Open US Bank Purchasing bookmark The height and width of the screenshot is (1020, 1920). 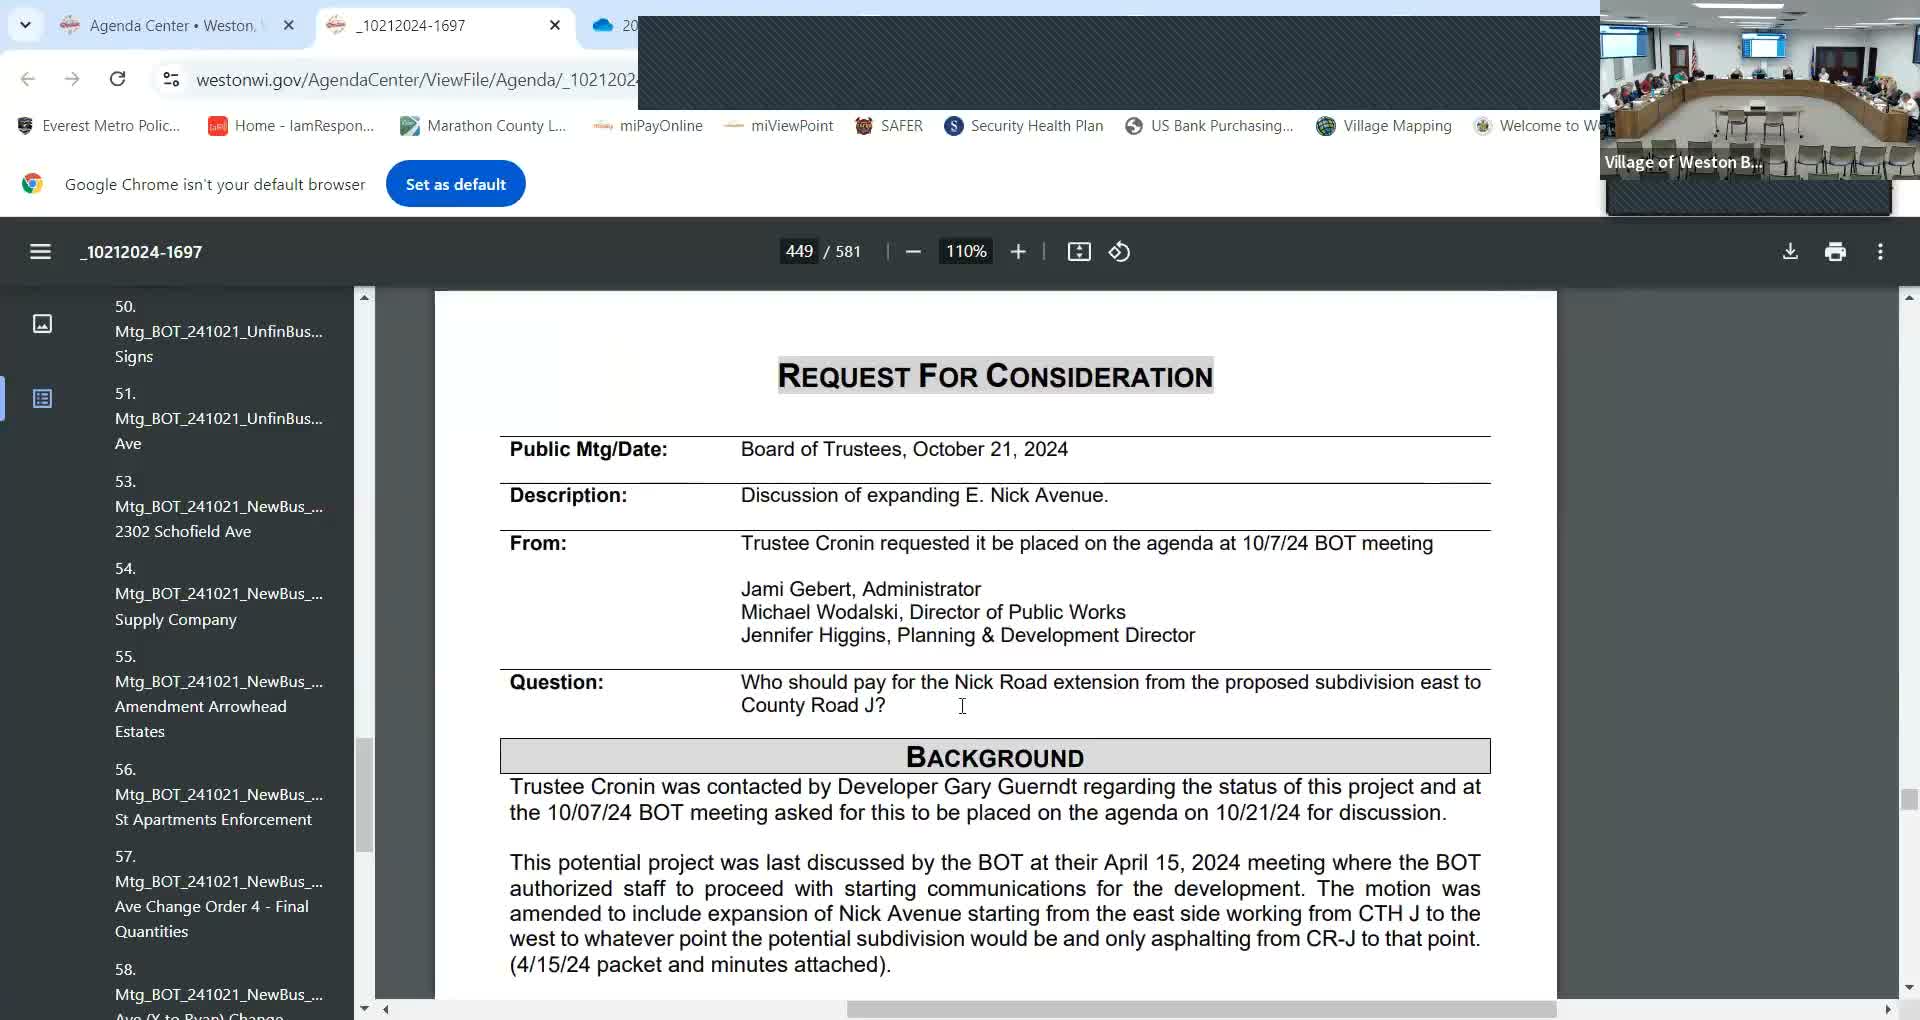point(1209,126)
